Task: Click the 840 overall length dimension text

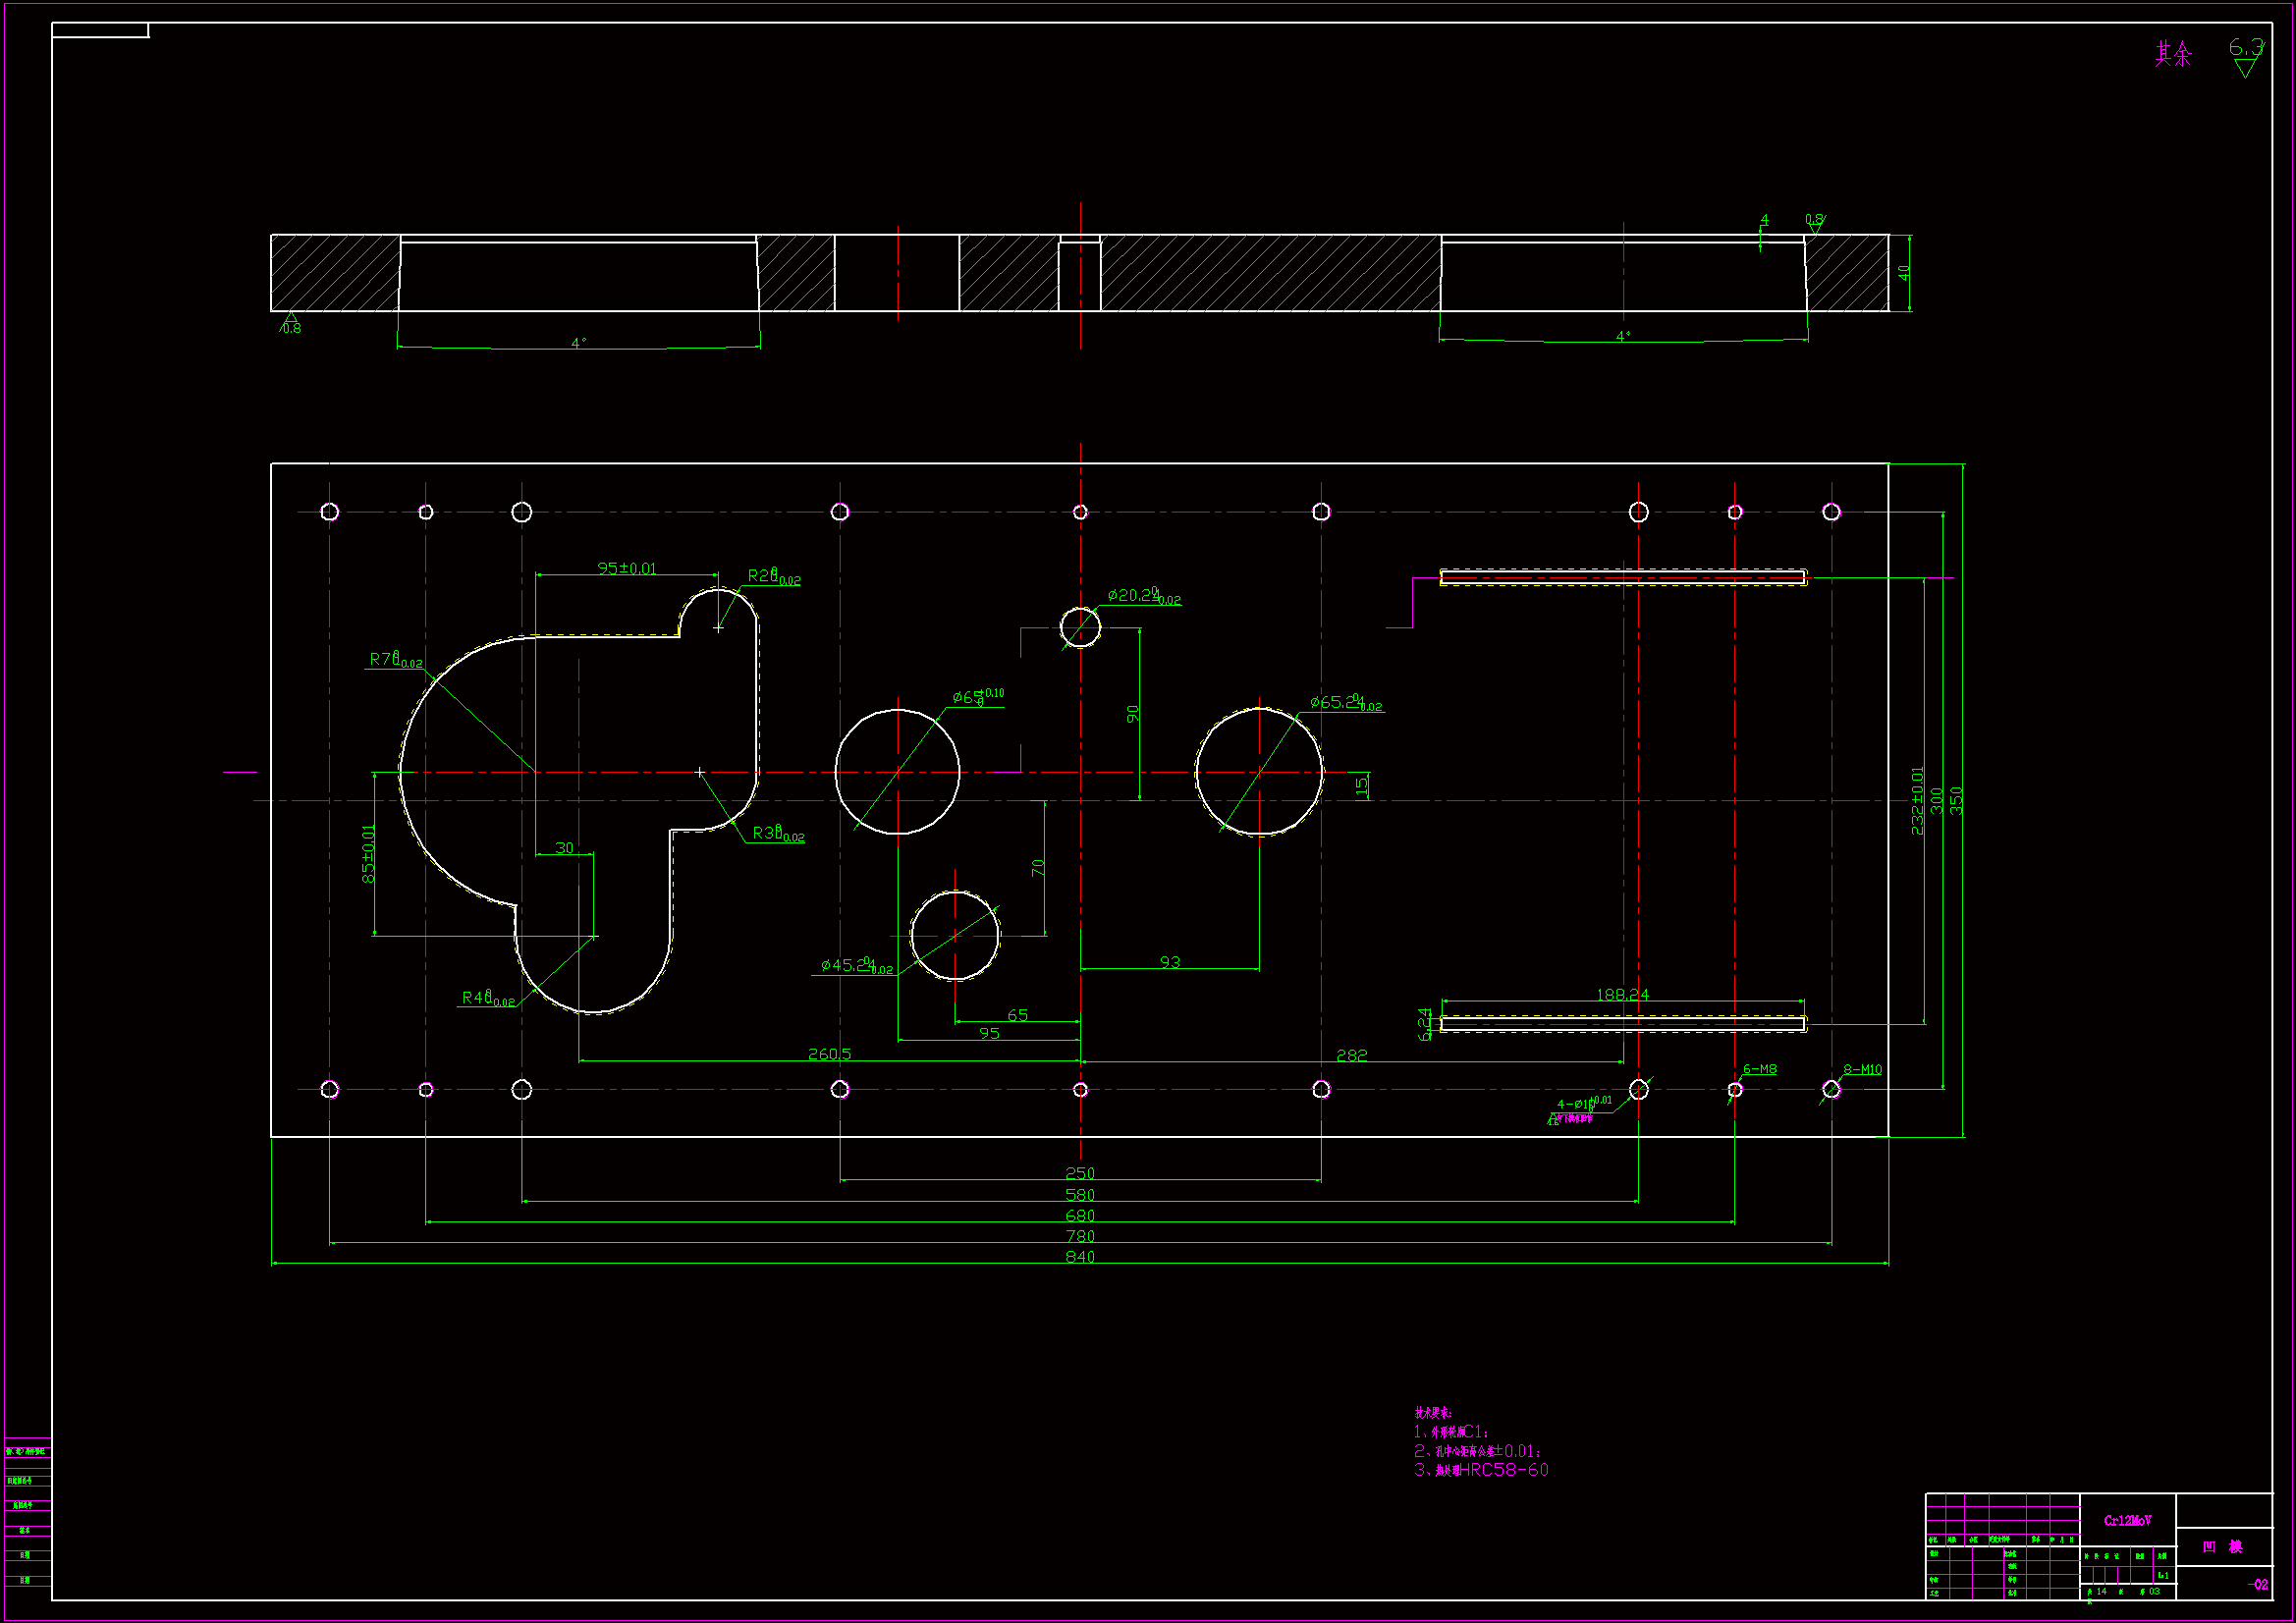Action: (1079, 1257)
